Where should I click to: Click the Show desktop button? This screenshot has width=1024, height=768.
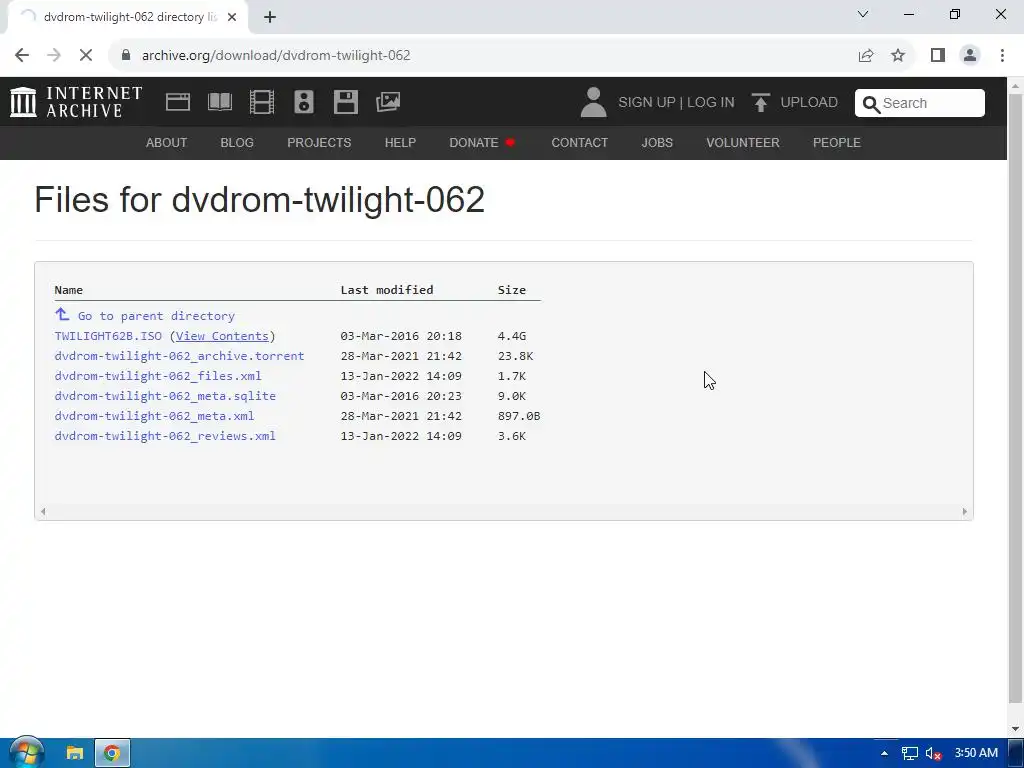point(1016,753)
